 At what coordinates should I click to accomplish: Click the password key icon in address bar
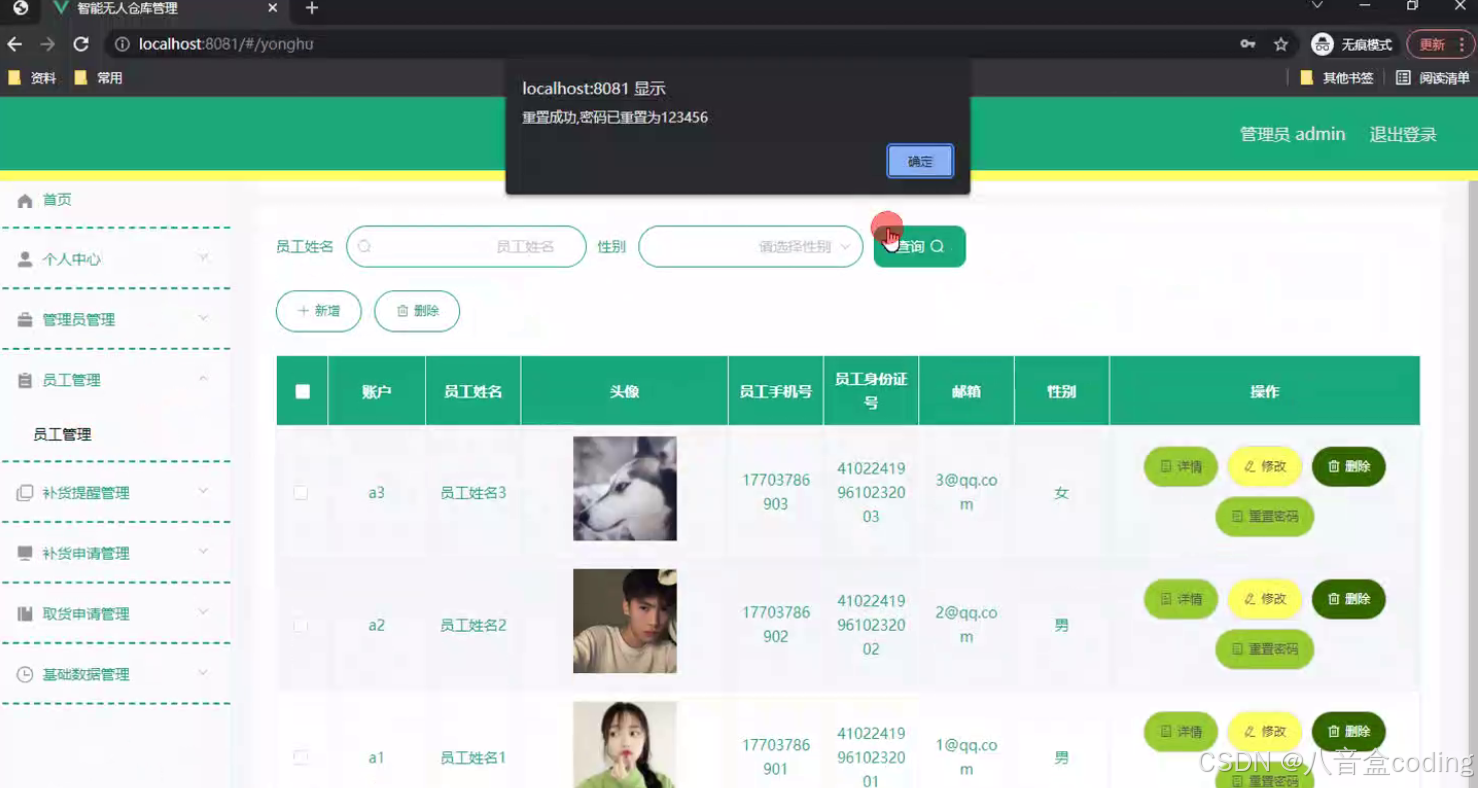[1248, 44]
